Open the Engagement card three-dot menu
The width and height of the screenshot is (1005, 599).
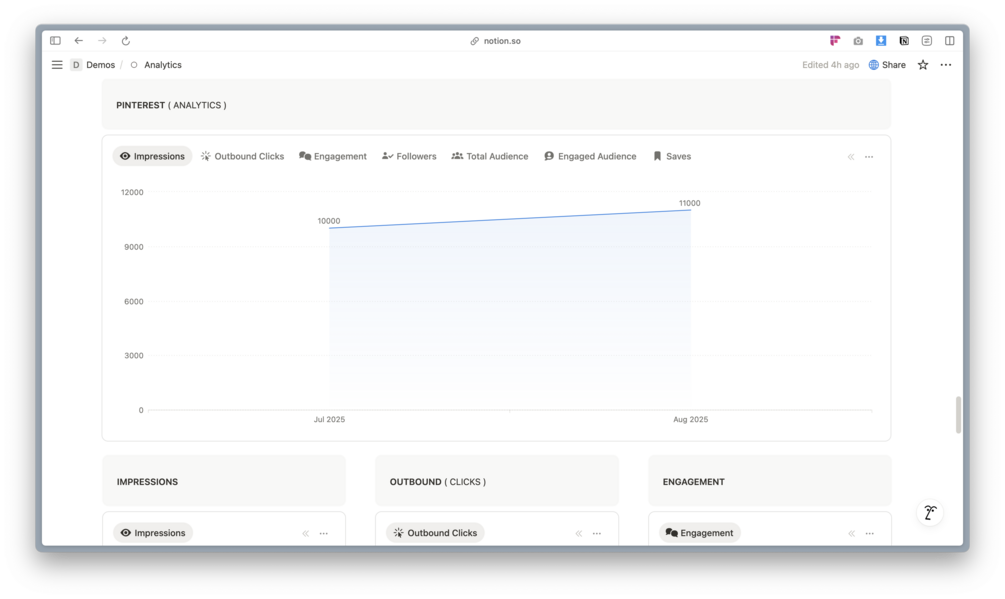click(870, 533)
